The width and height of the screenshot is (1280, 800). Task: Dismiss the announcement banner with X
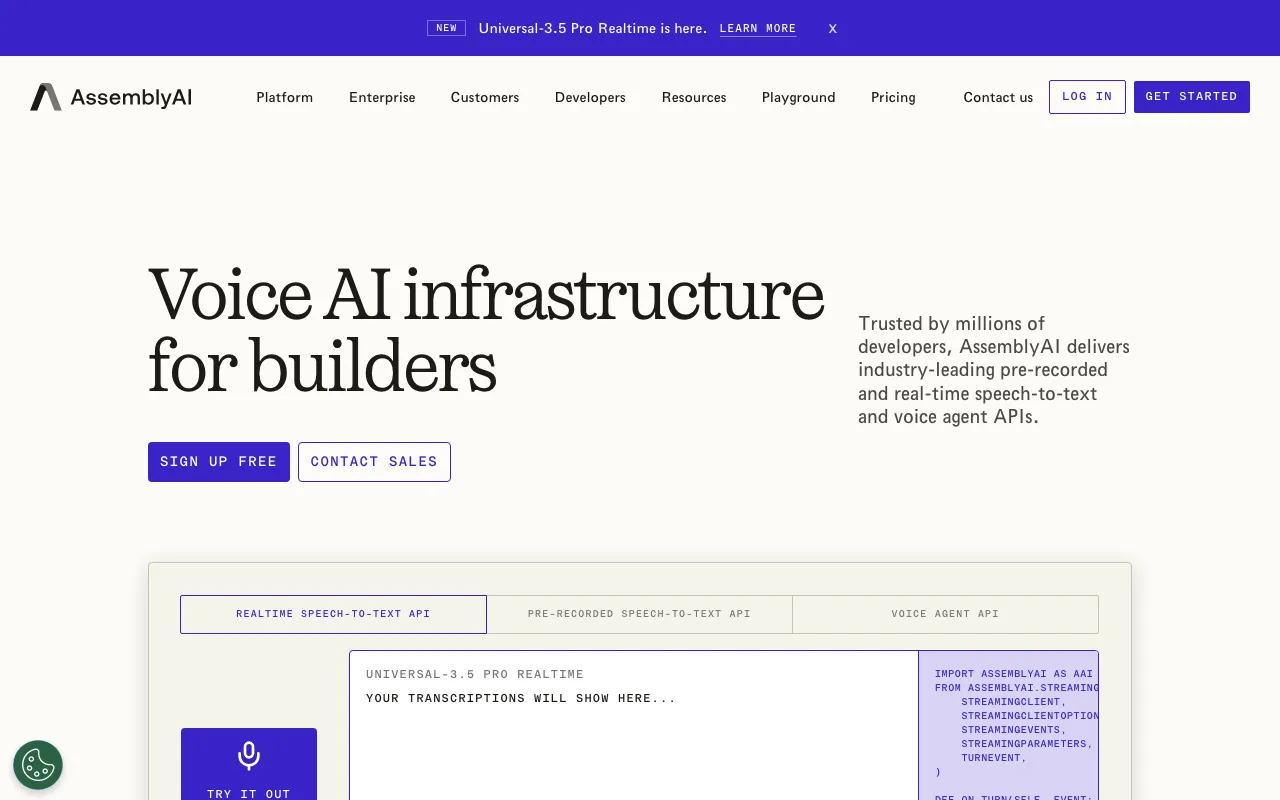[832, 29]
